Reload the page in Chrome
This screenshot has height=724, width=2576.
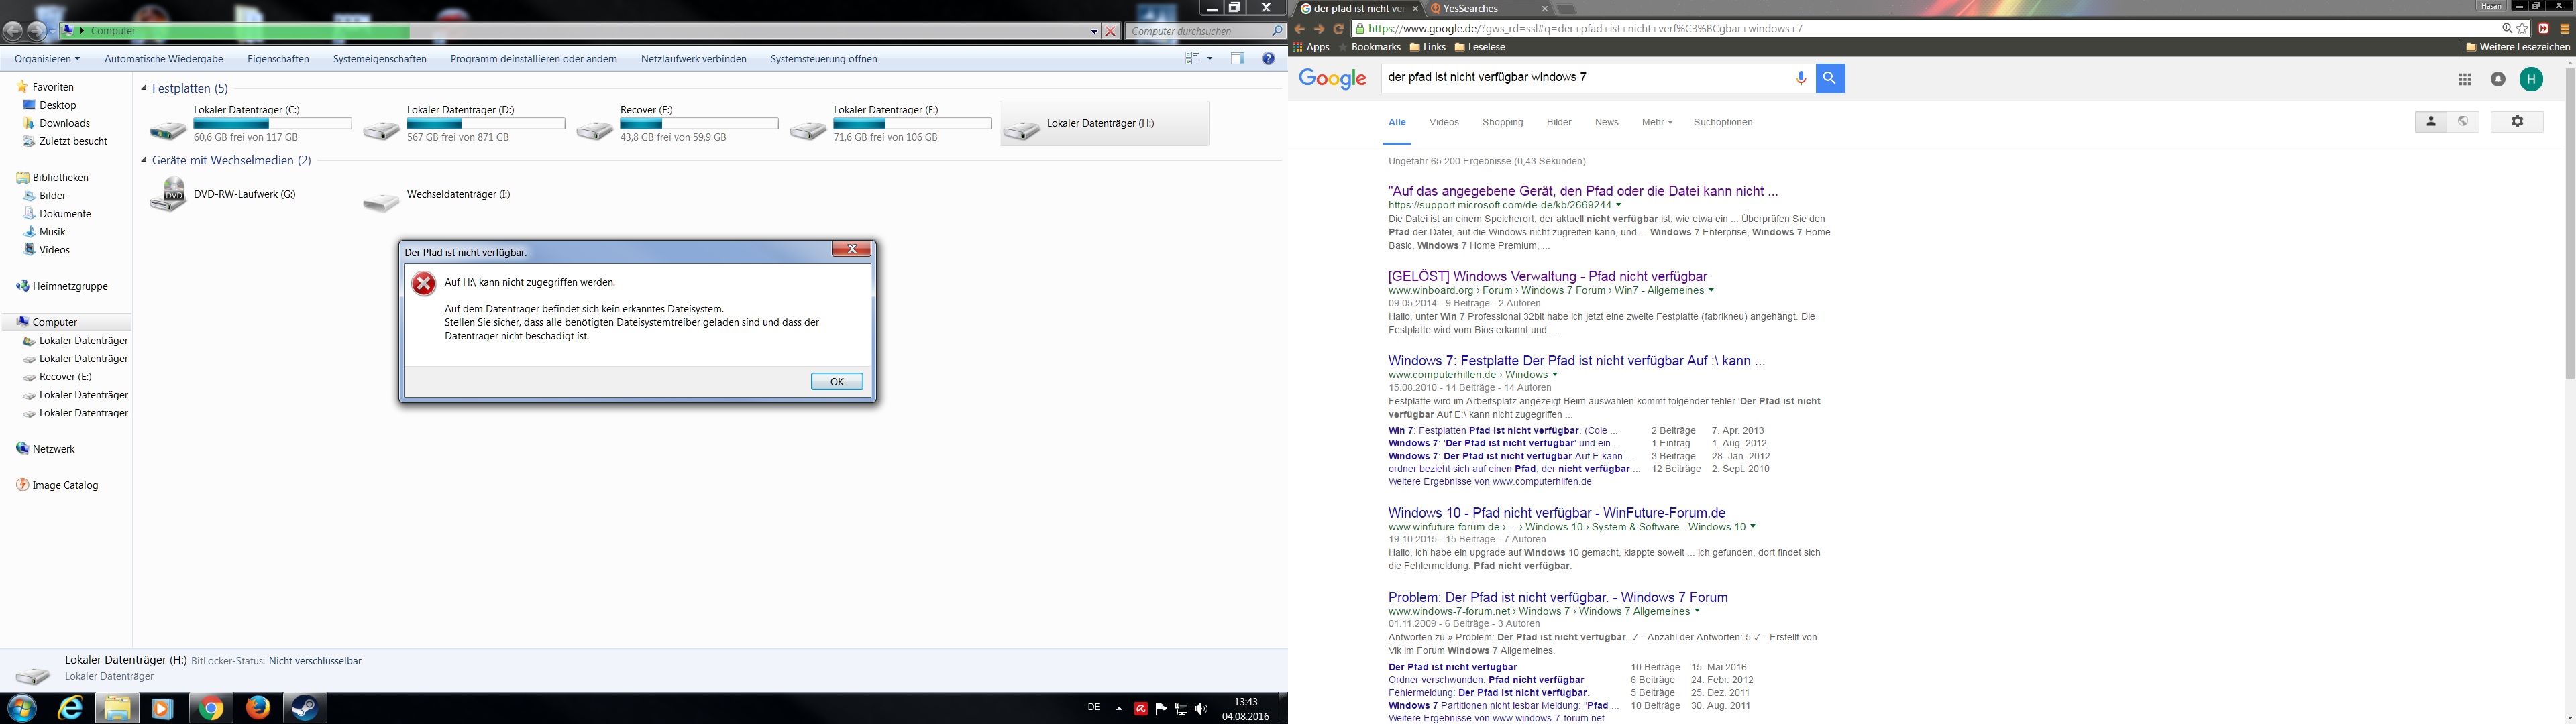tap(1338, 29)
